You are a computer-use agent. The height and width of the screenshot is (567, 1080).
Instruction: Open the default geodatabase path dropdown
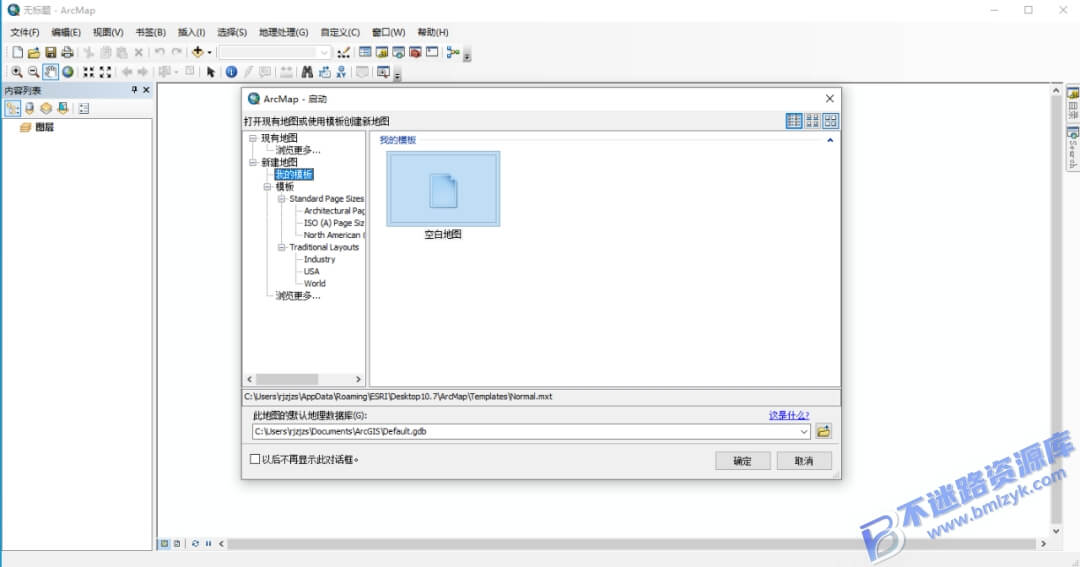803,431
